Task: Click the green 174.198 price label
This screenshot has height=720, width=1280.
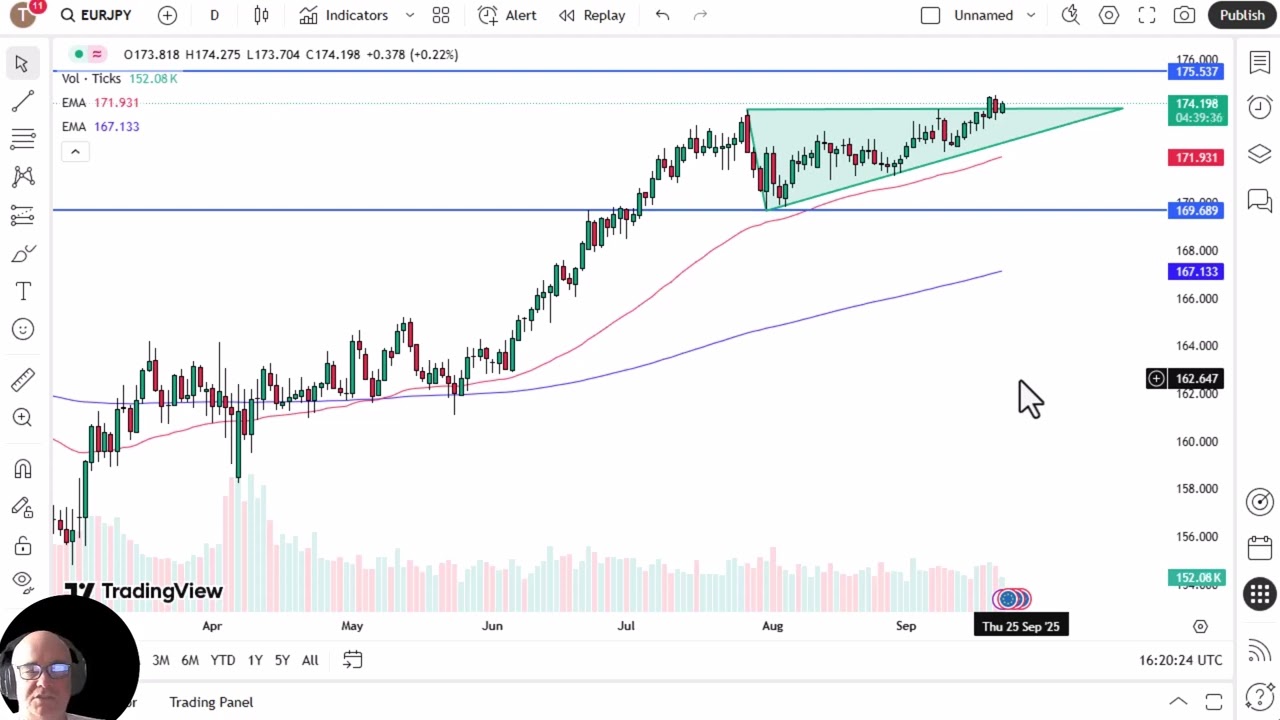Action: click(x=1196, y=104)
